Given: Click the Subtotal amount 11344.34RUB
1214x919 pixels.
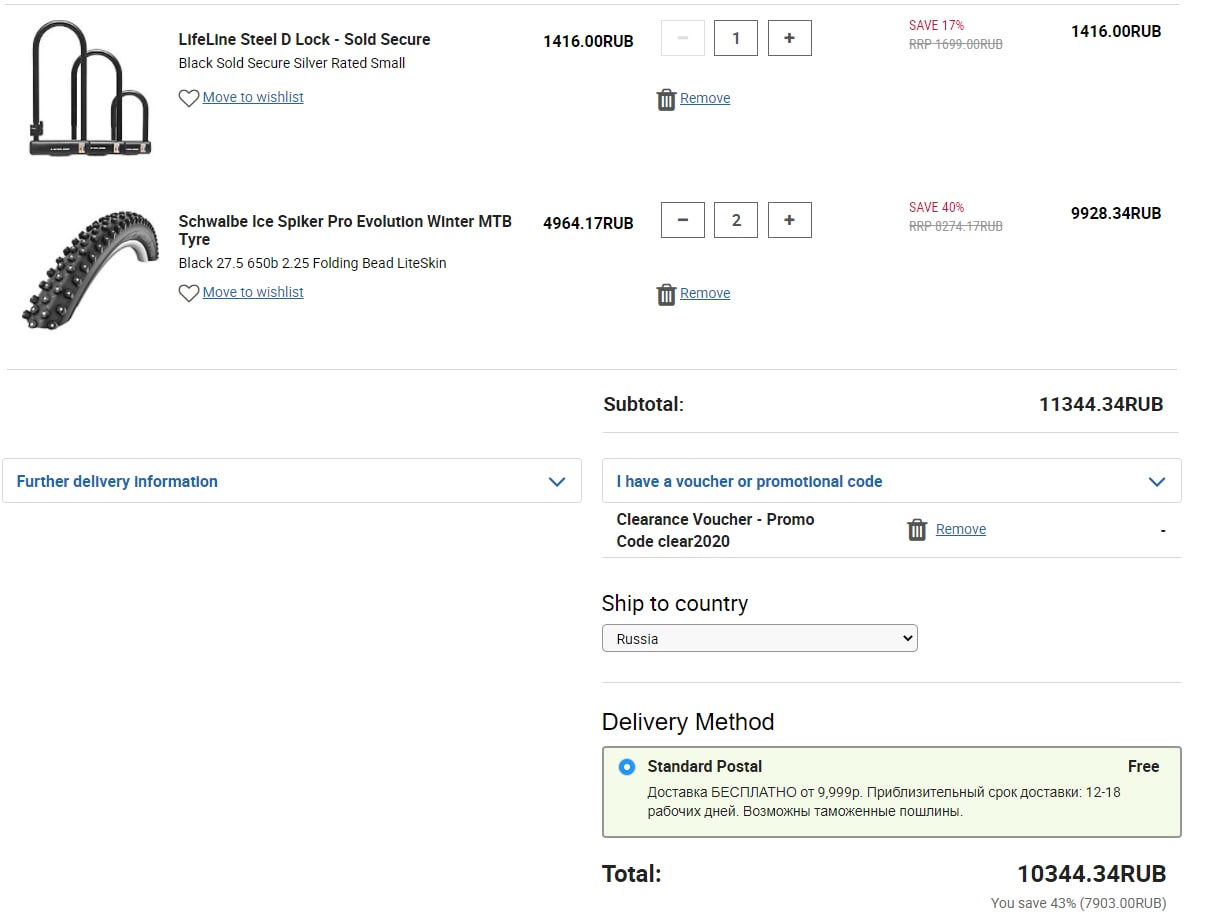Looking at the screenshot, I should [x=1101, y=405].
